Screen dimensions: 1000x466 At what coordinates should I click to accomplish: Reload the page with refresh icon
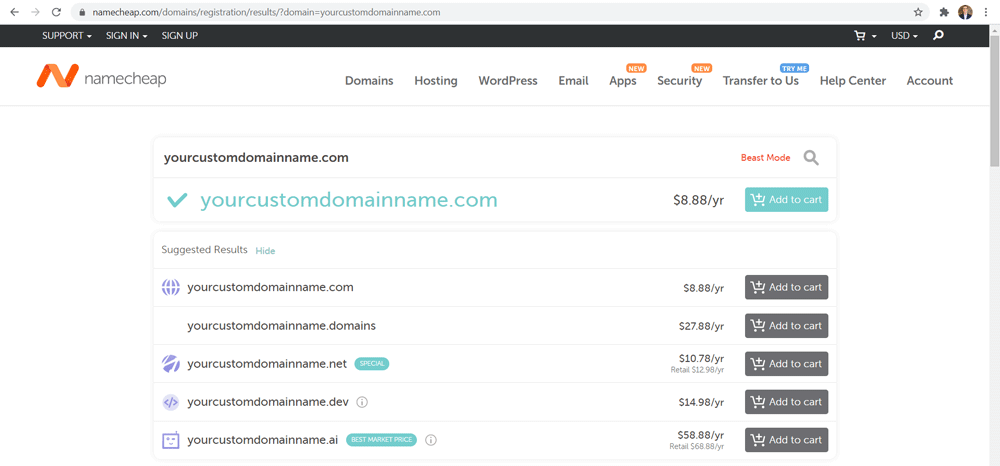coord(56,12)
